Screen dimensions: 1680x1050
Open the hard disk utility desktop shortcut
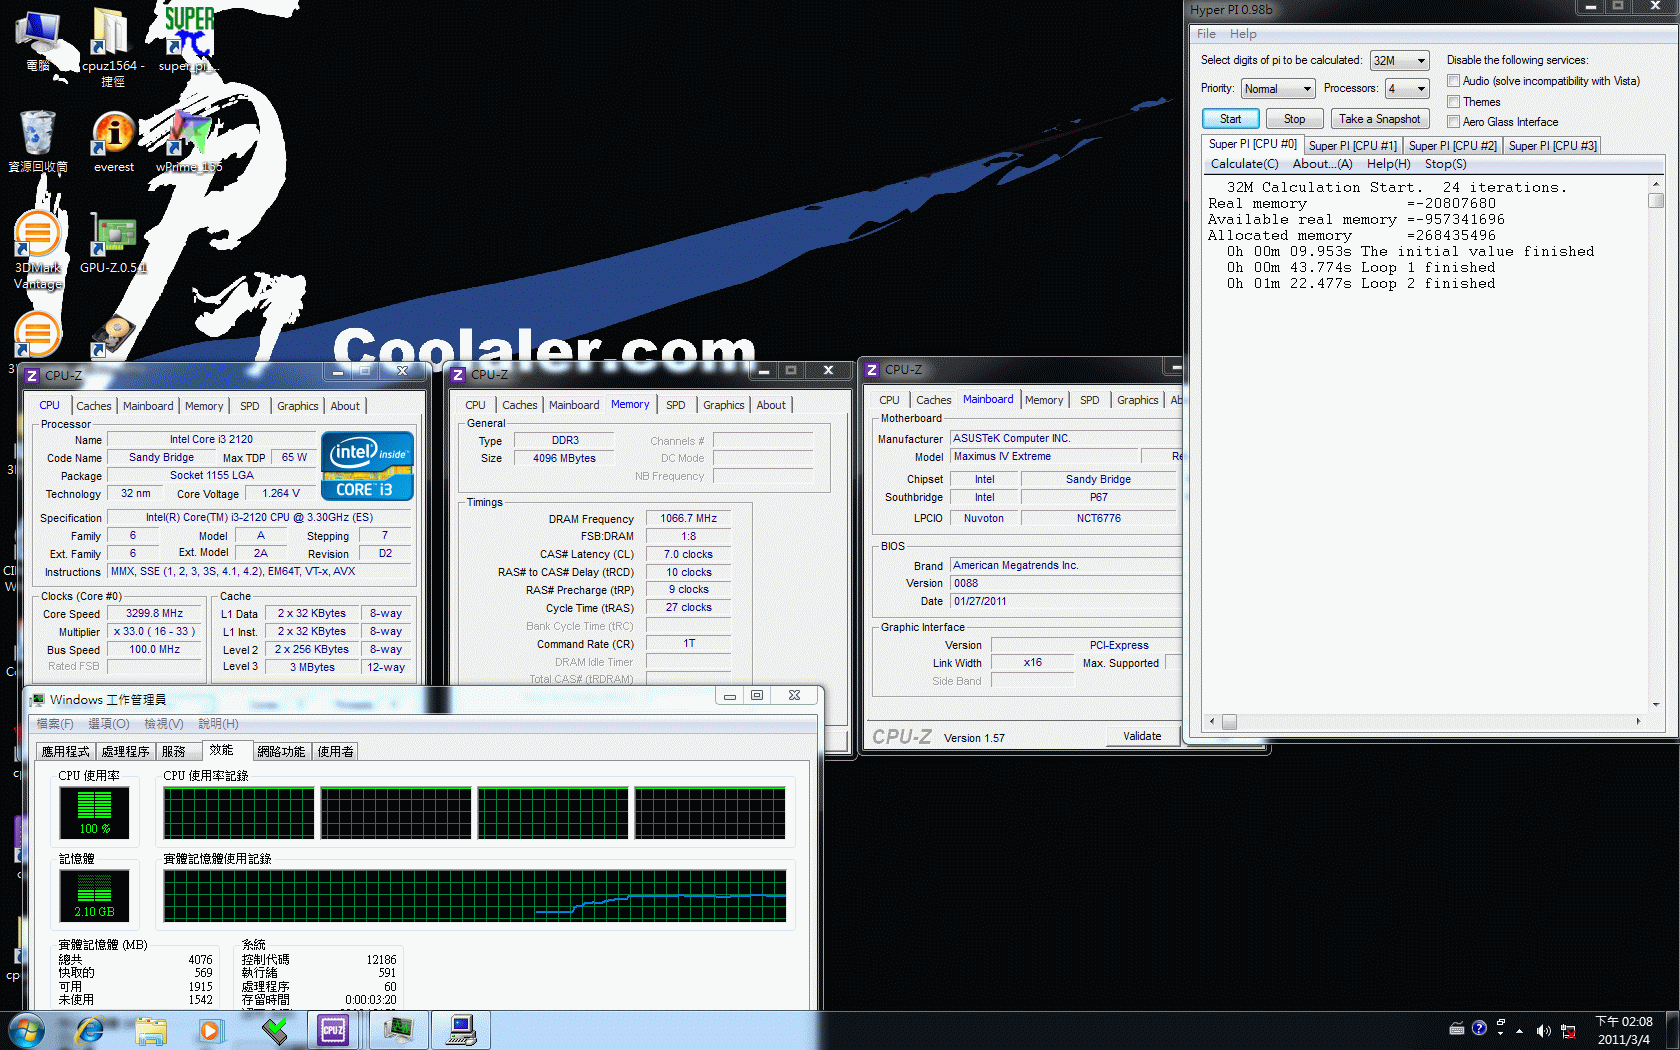point(112,337)
